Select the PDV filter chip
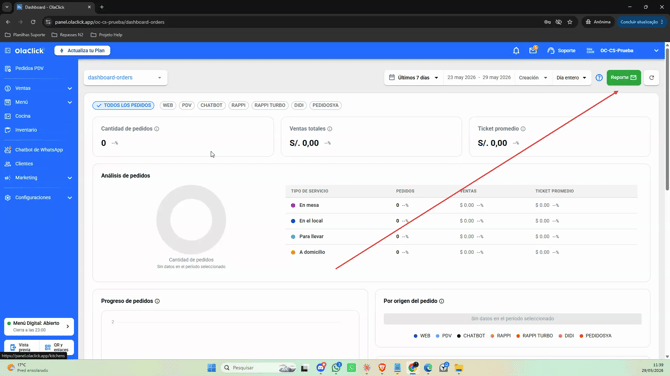Screen dimensions: 670x376 click(x=187, y=105)
